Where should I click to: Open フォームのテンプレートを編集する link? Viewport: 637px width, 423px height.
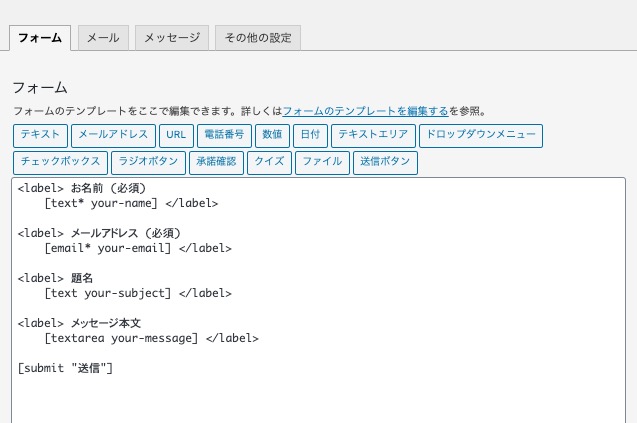(365, 111)
